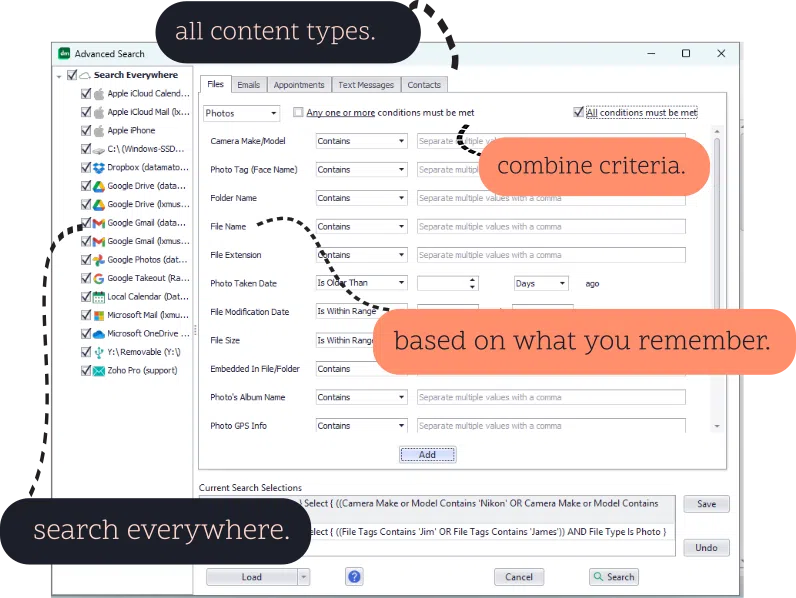Uncheck the Microsoft OneDrive checkbox

tap(86, 334)
